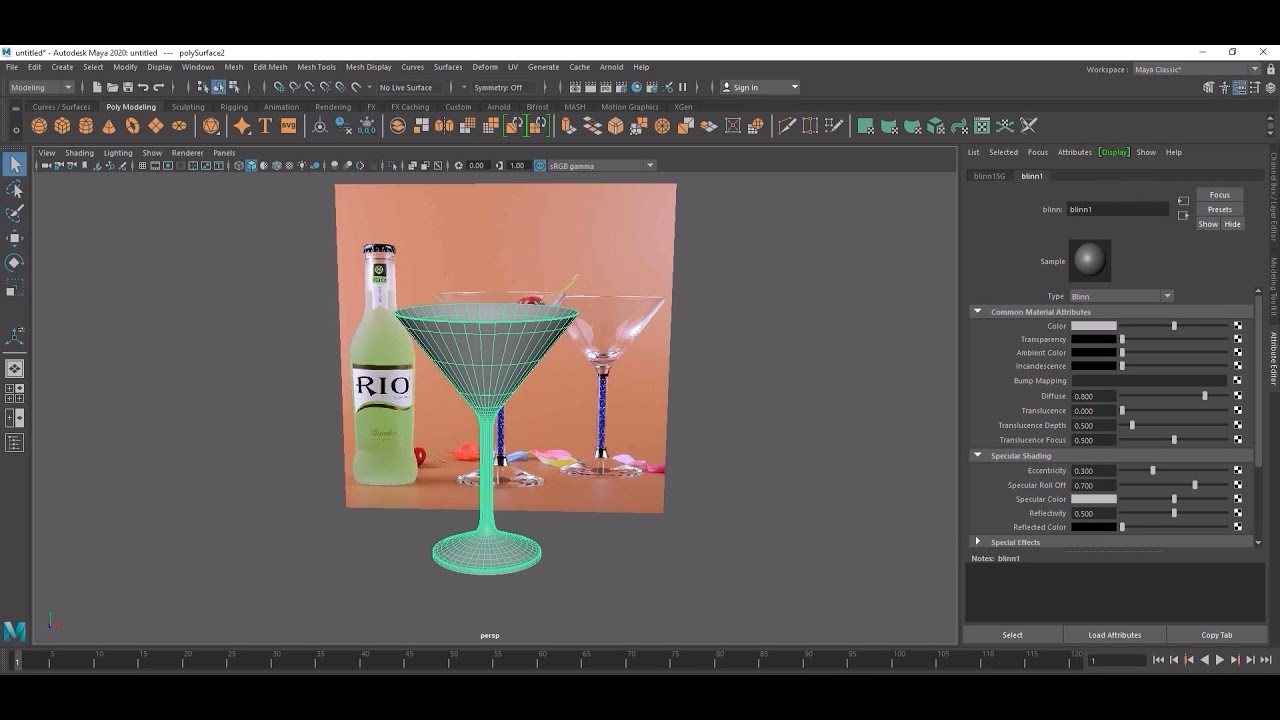
Task: Select the Scale tool in the toolbox
Action: pyautogui.click(x=14, y=289)
